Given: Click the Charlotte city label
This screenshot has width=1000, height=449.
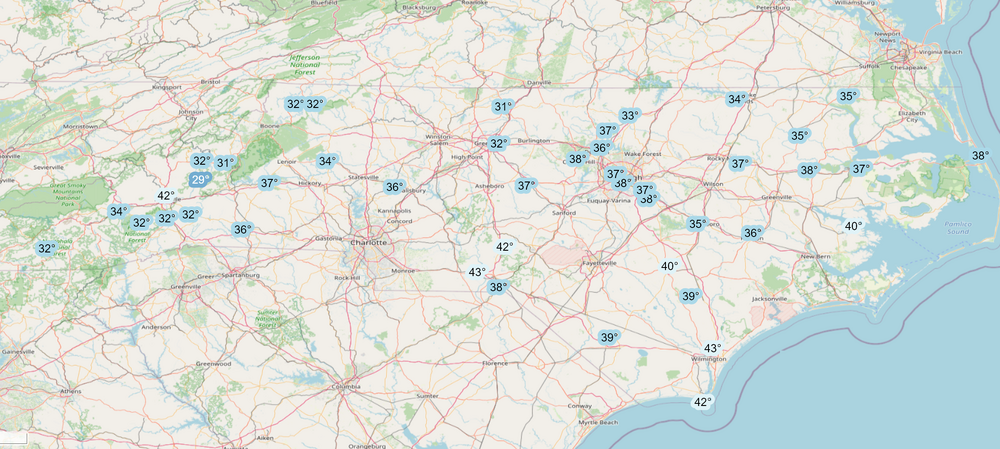Looking at the screenshot, I should (369, 242).
